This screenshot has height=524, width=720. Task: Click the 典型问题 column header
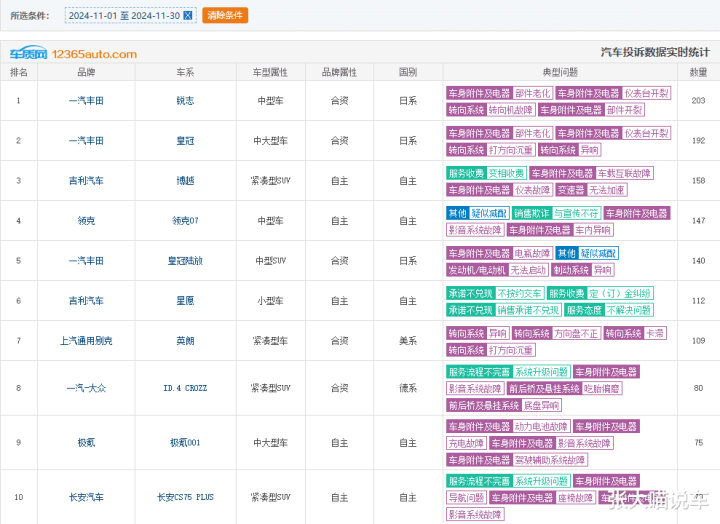(x=560, y=72)
